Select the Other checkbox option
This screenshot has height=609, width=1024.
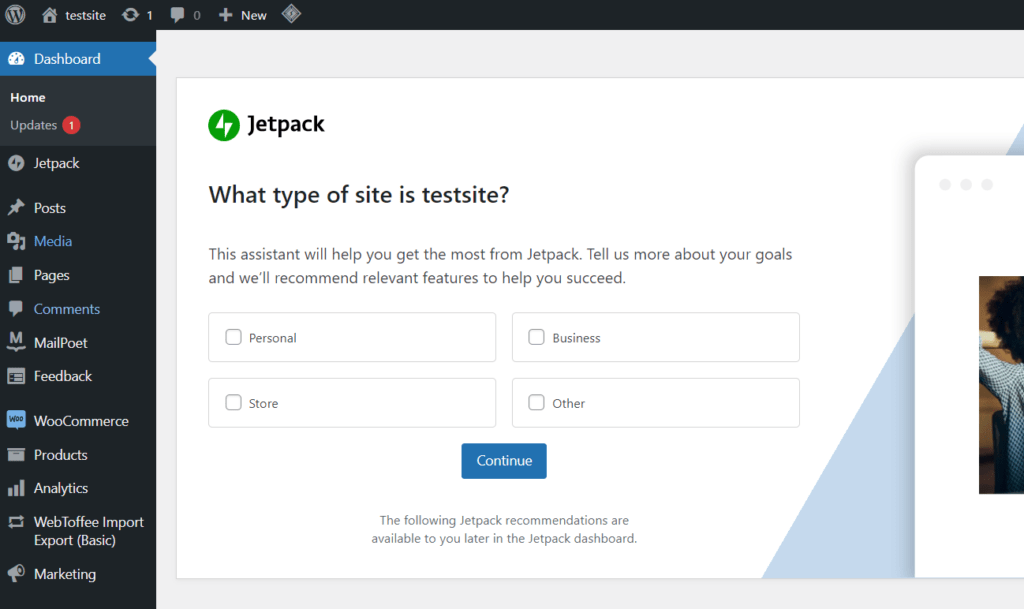tap(536, 403)
